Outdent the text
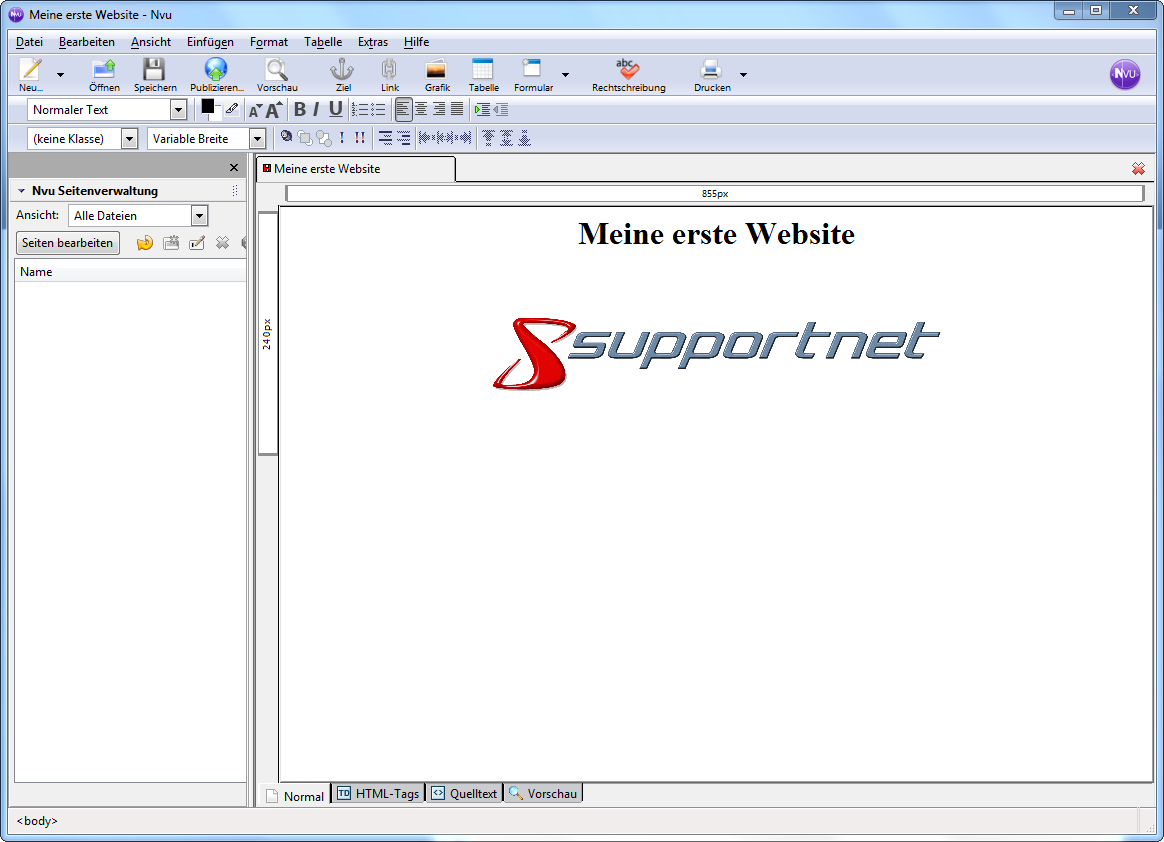The image size is (1164, 842). point(501,110)
